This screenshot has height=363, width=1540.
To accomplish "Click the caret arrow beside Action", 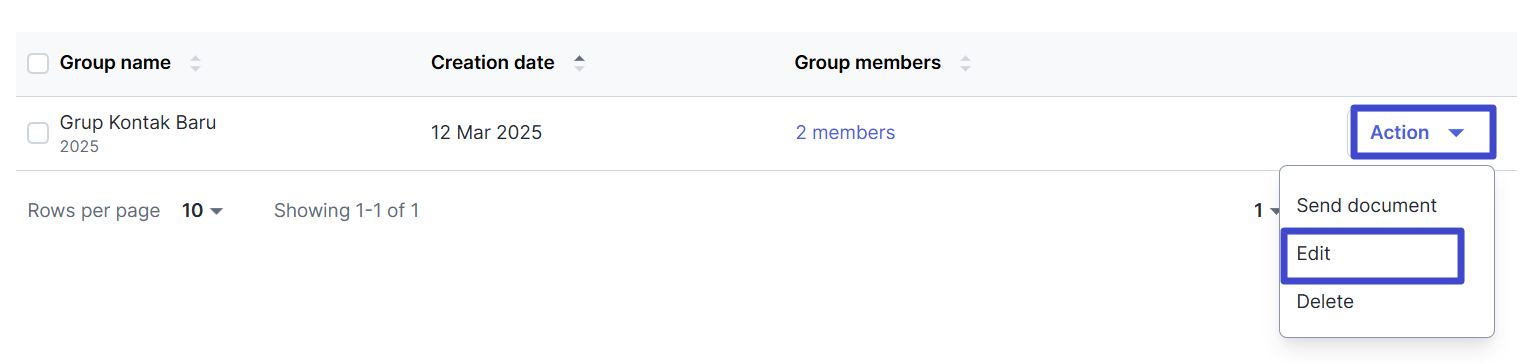I will point(1456,133).
